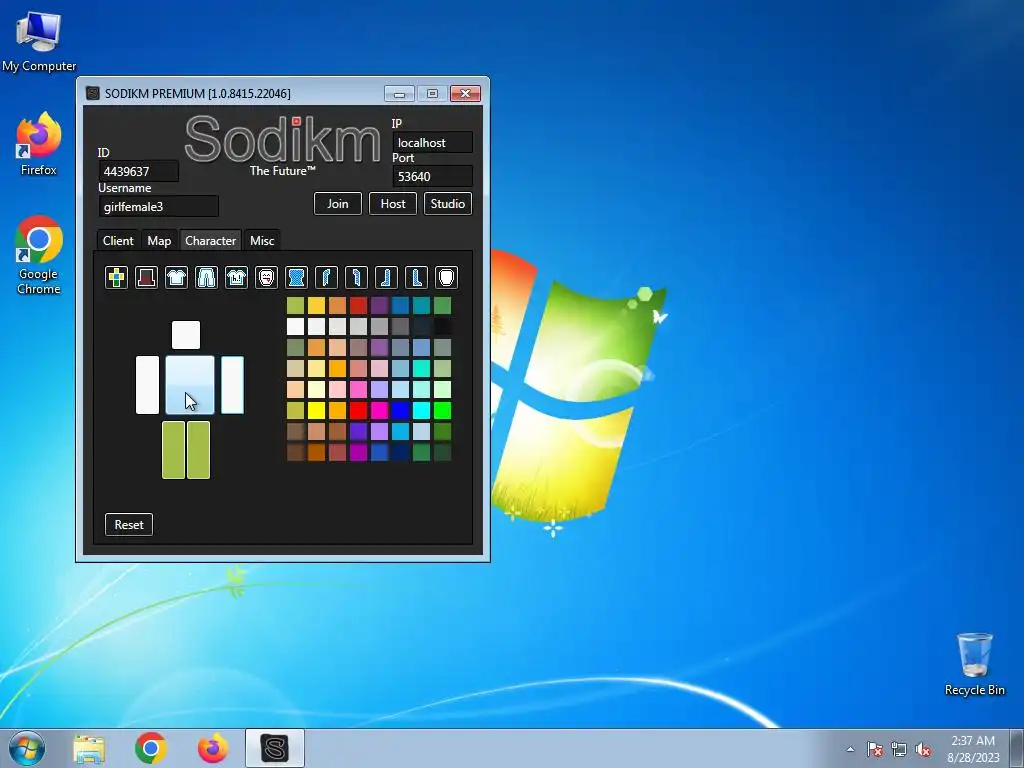This screenshot has height=768, width=1024.
Task: Select the character's white arm farthest from palette
Action: click(148, 385)
